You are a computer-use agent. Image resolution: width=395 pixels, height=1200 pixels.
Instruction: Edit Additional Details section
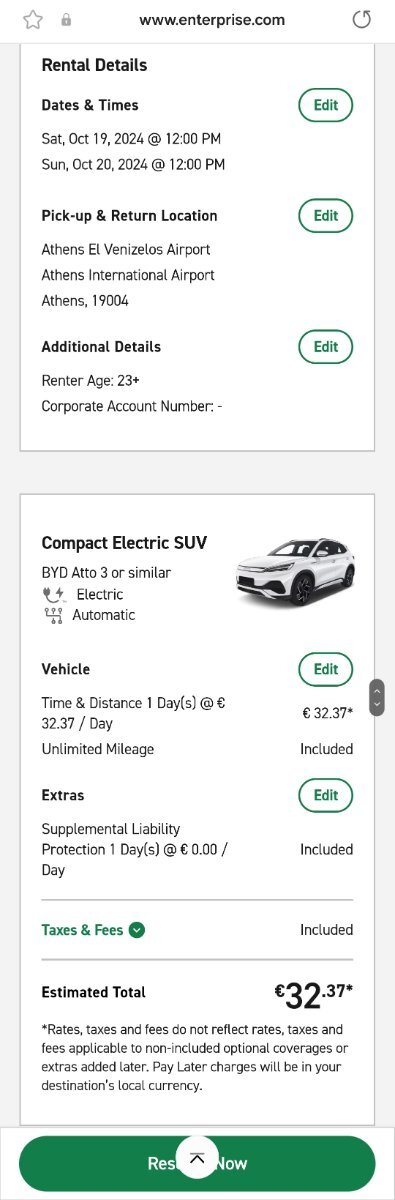tap(326, 346)
